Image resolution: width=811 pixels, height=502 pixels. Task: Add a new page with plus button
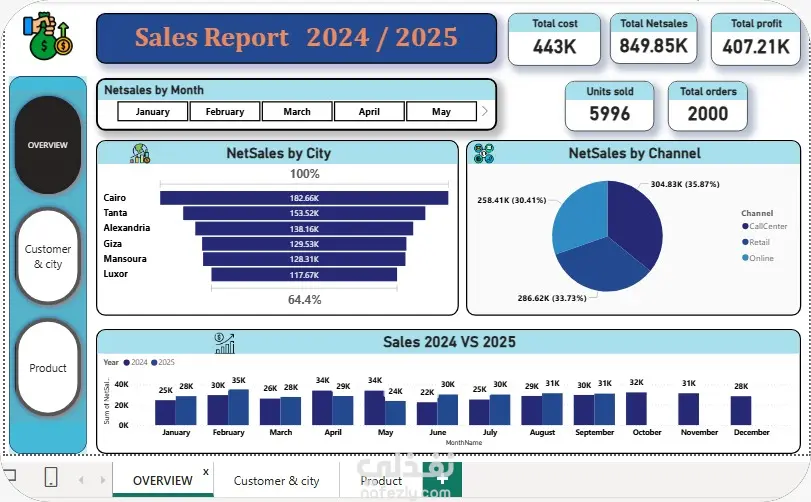pos(442,479)
